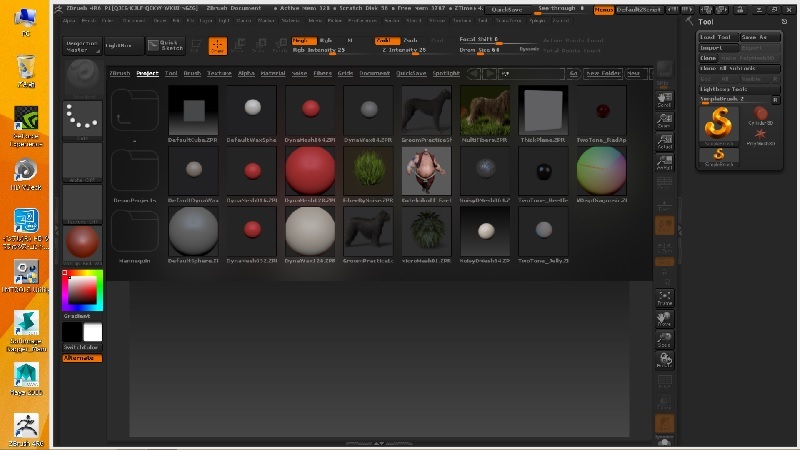Switch to the LightBox Texture tab
Screen dimensions: 800x450
219,73
